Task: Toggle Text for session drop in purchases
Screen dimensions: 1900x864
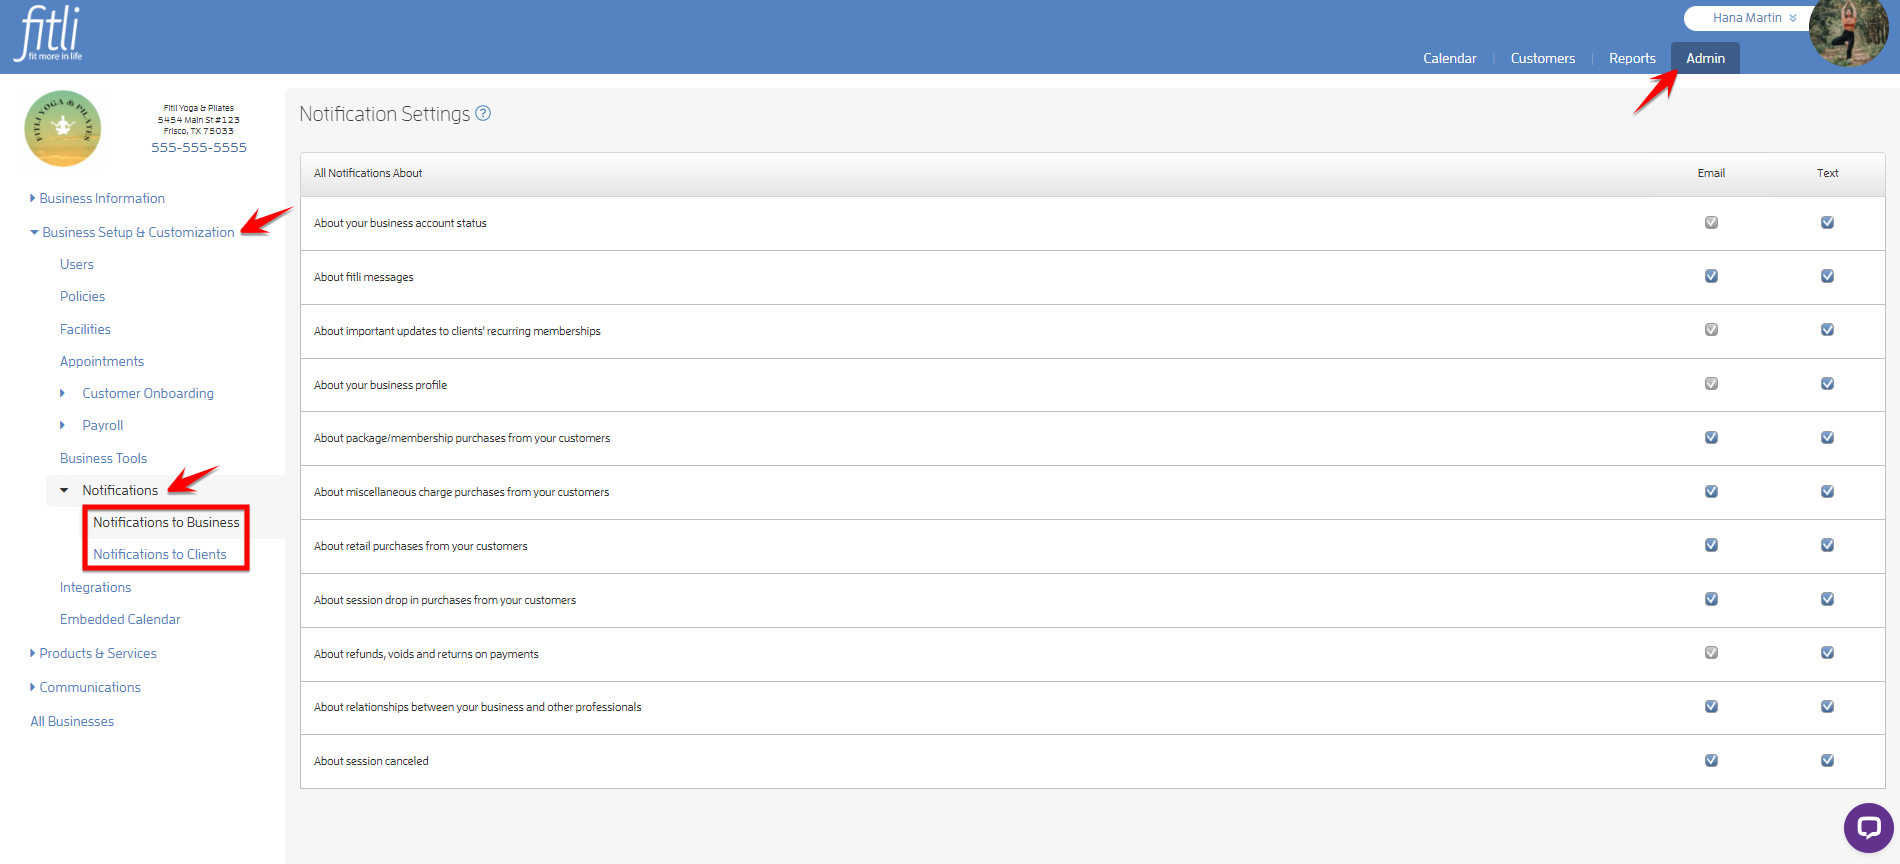Action: pyautogui.click(x=1827, y=599)
